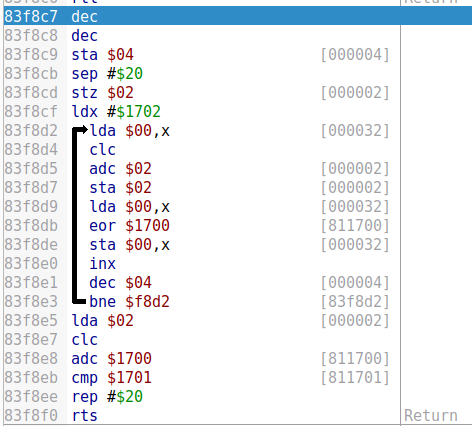The image size is (472, 426).
Task: Click [000004] beside 'sta $04'
Action: 355,54
